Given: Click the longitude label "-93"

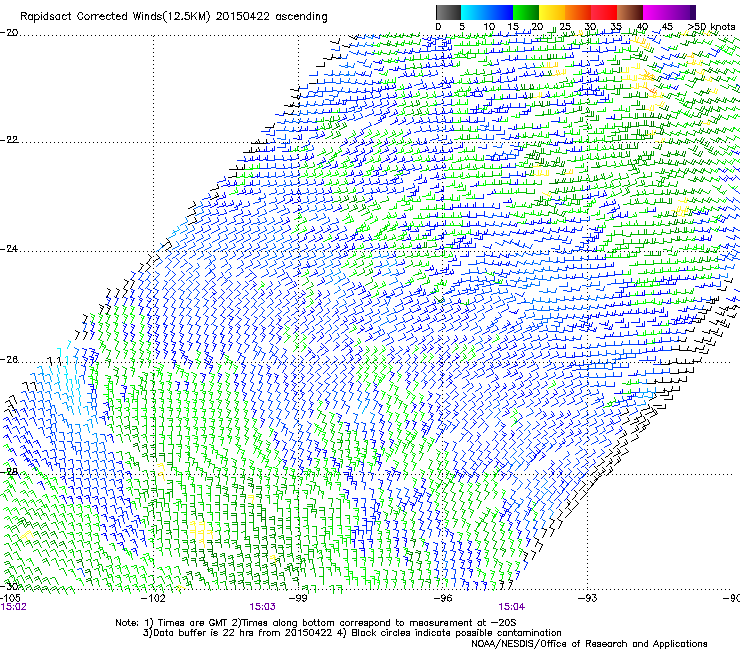Looking at the screenshot, I should 587,599.
